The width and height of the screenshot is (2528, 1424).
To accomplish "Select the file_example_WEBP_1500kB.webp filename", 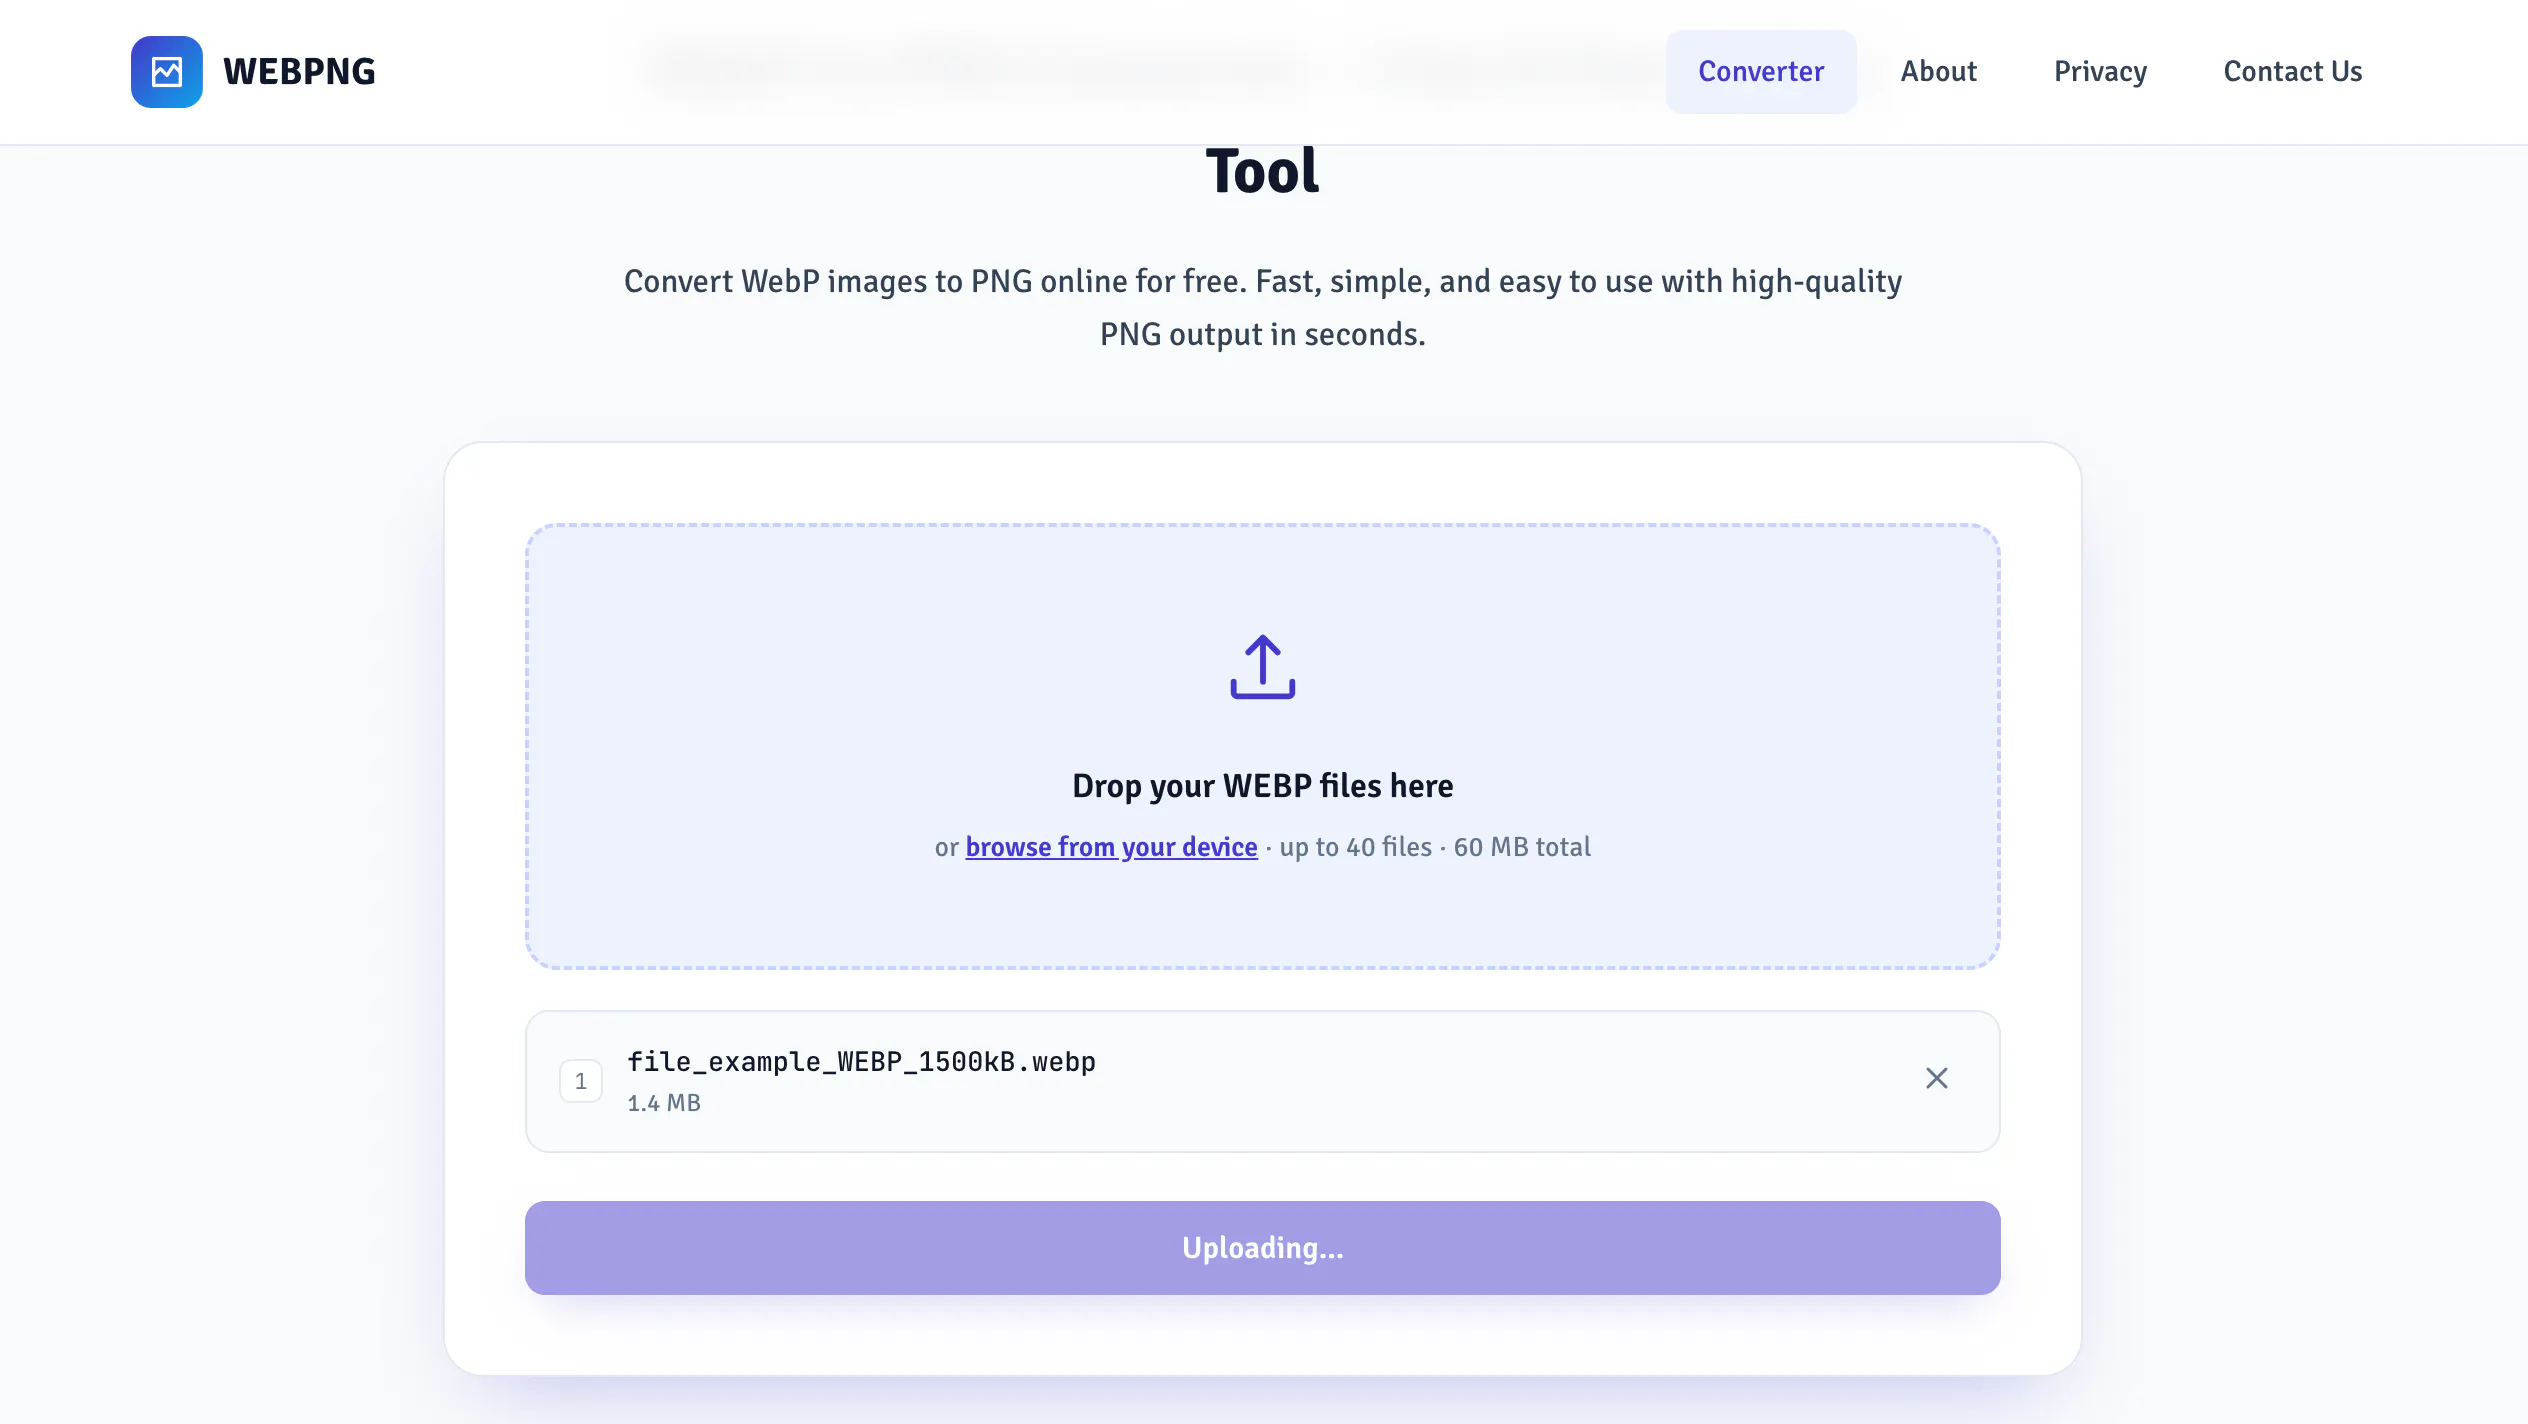I will [861, 1062].
